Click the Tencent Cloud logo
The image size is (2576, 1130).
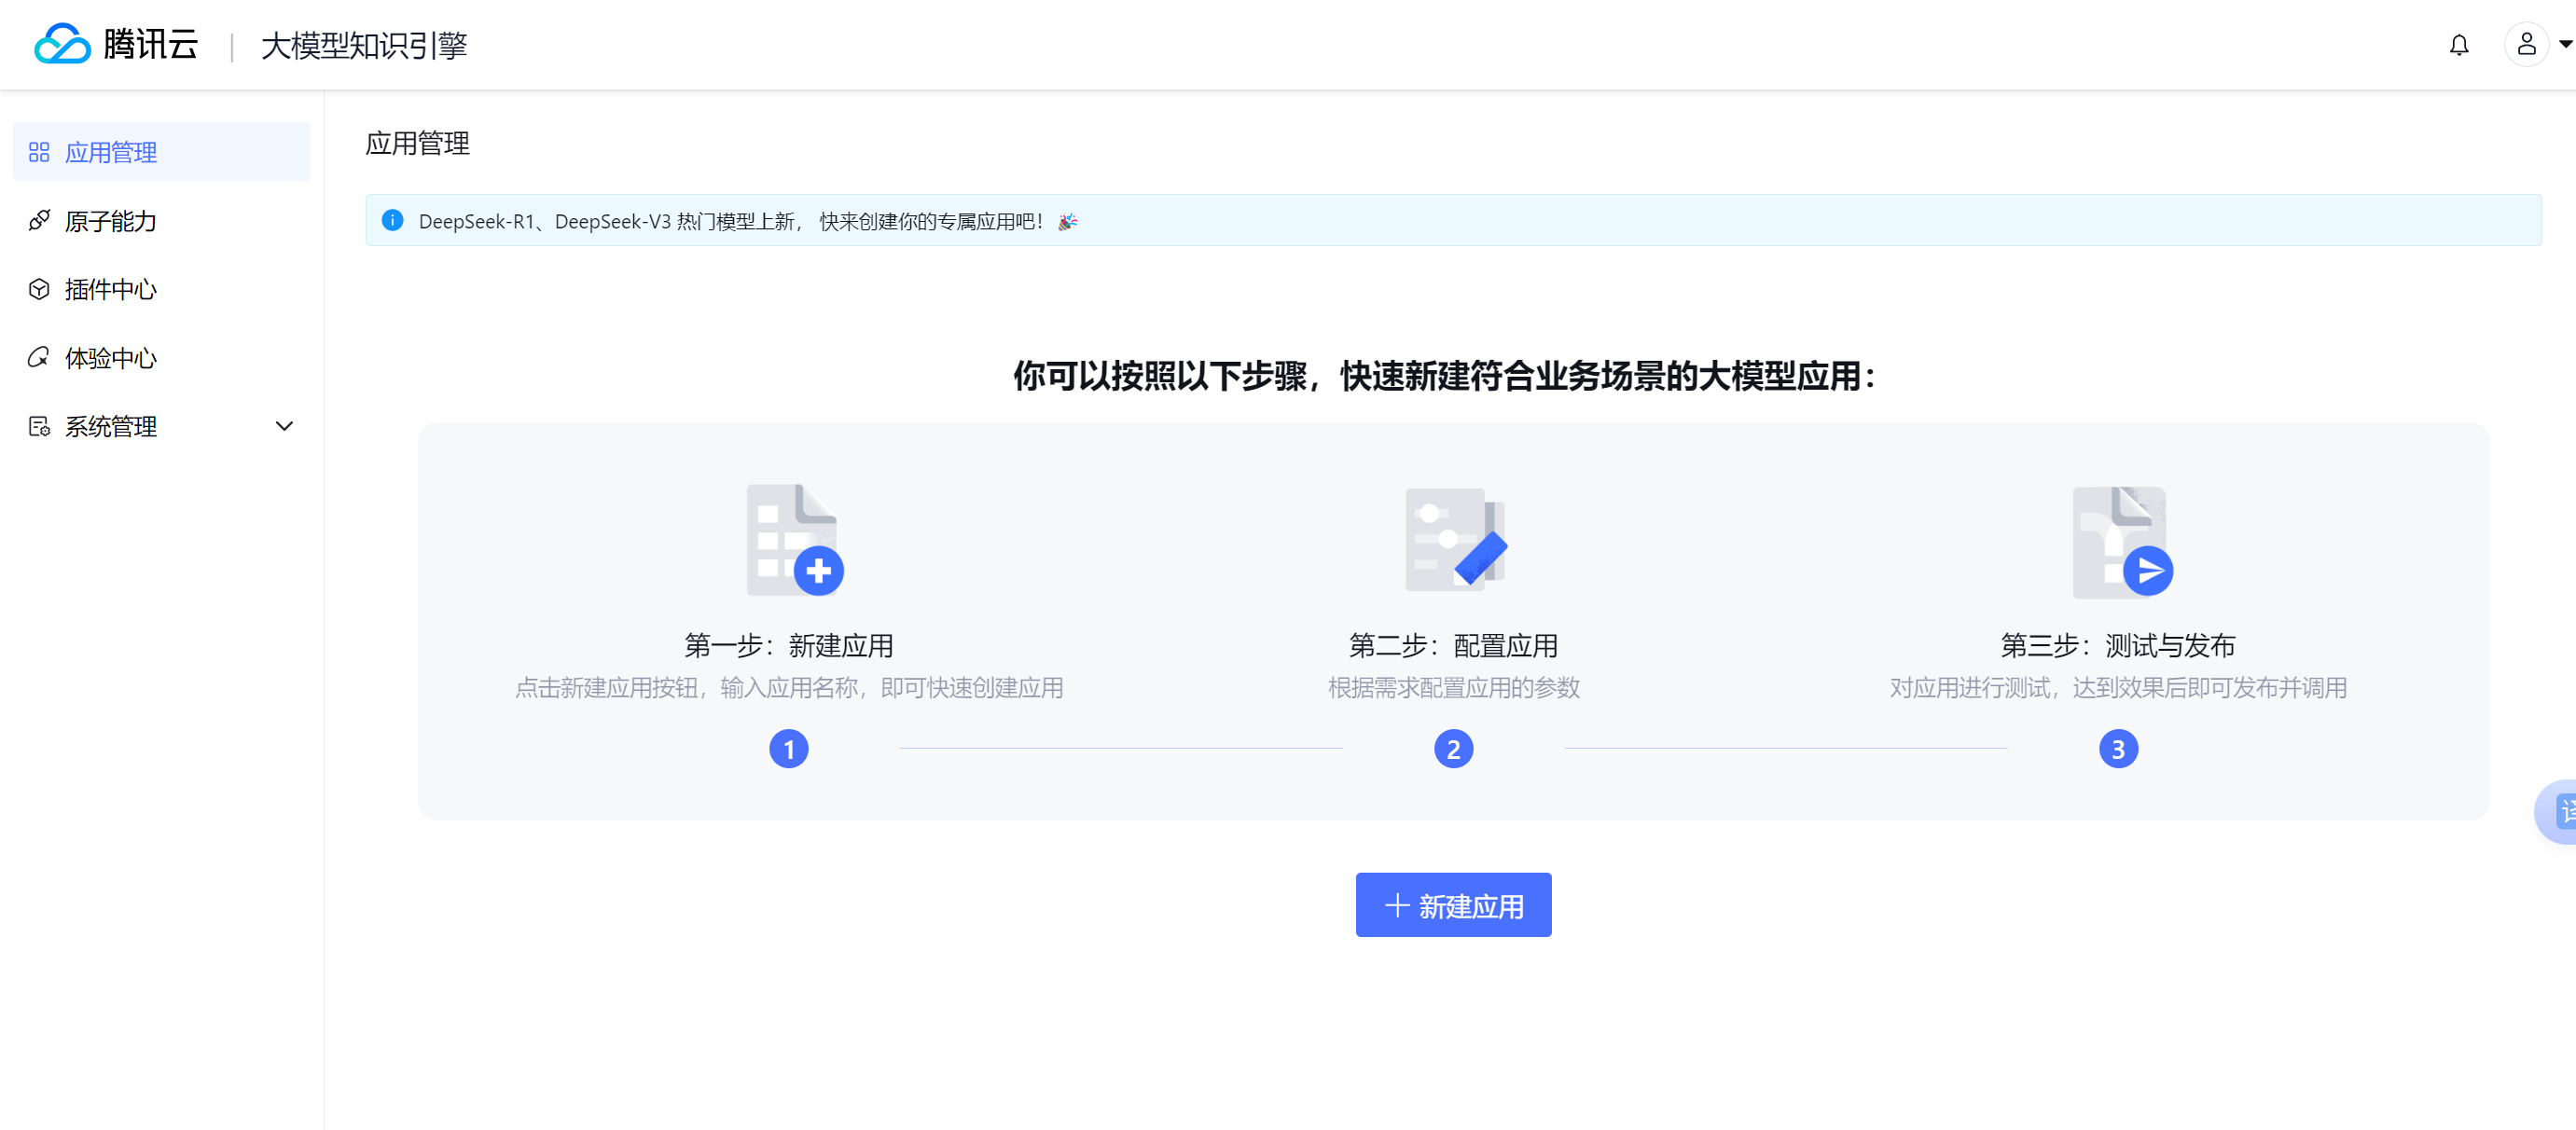pos(116,44)
